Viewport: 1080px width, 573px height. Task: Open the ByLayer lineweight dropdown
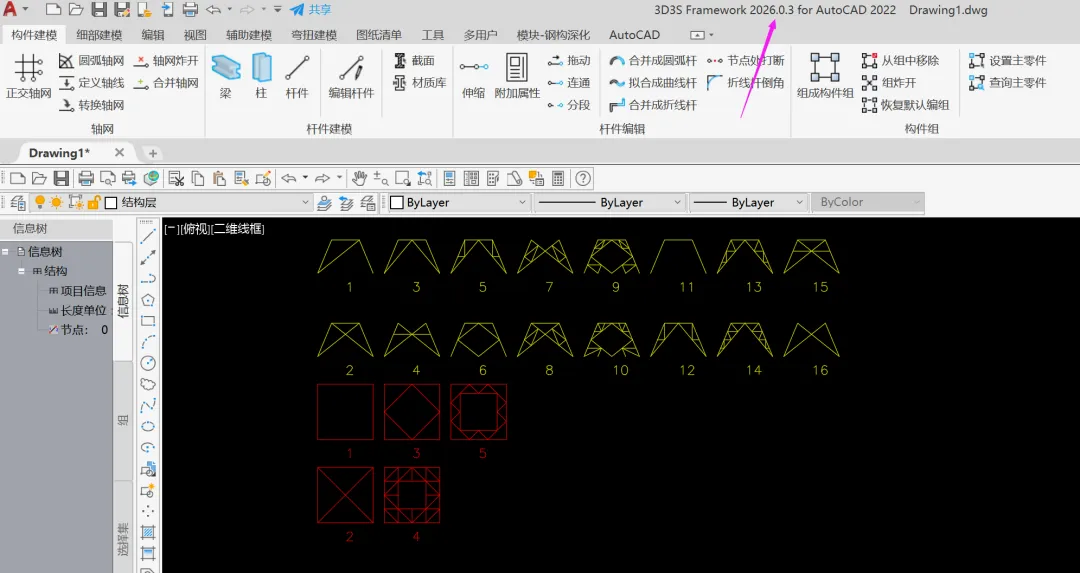(799, 202)
